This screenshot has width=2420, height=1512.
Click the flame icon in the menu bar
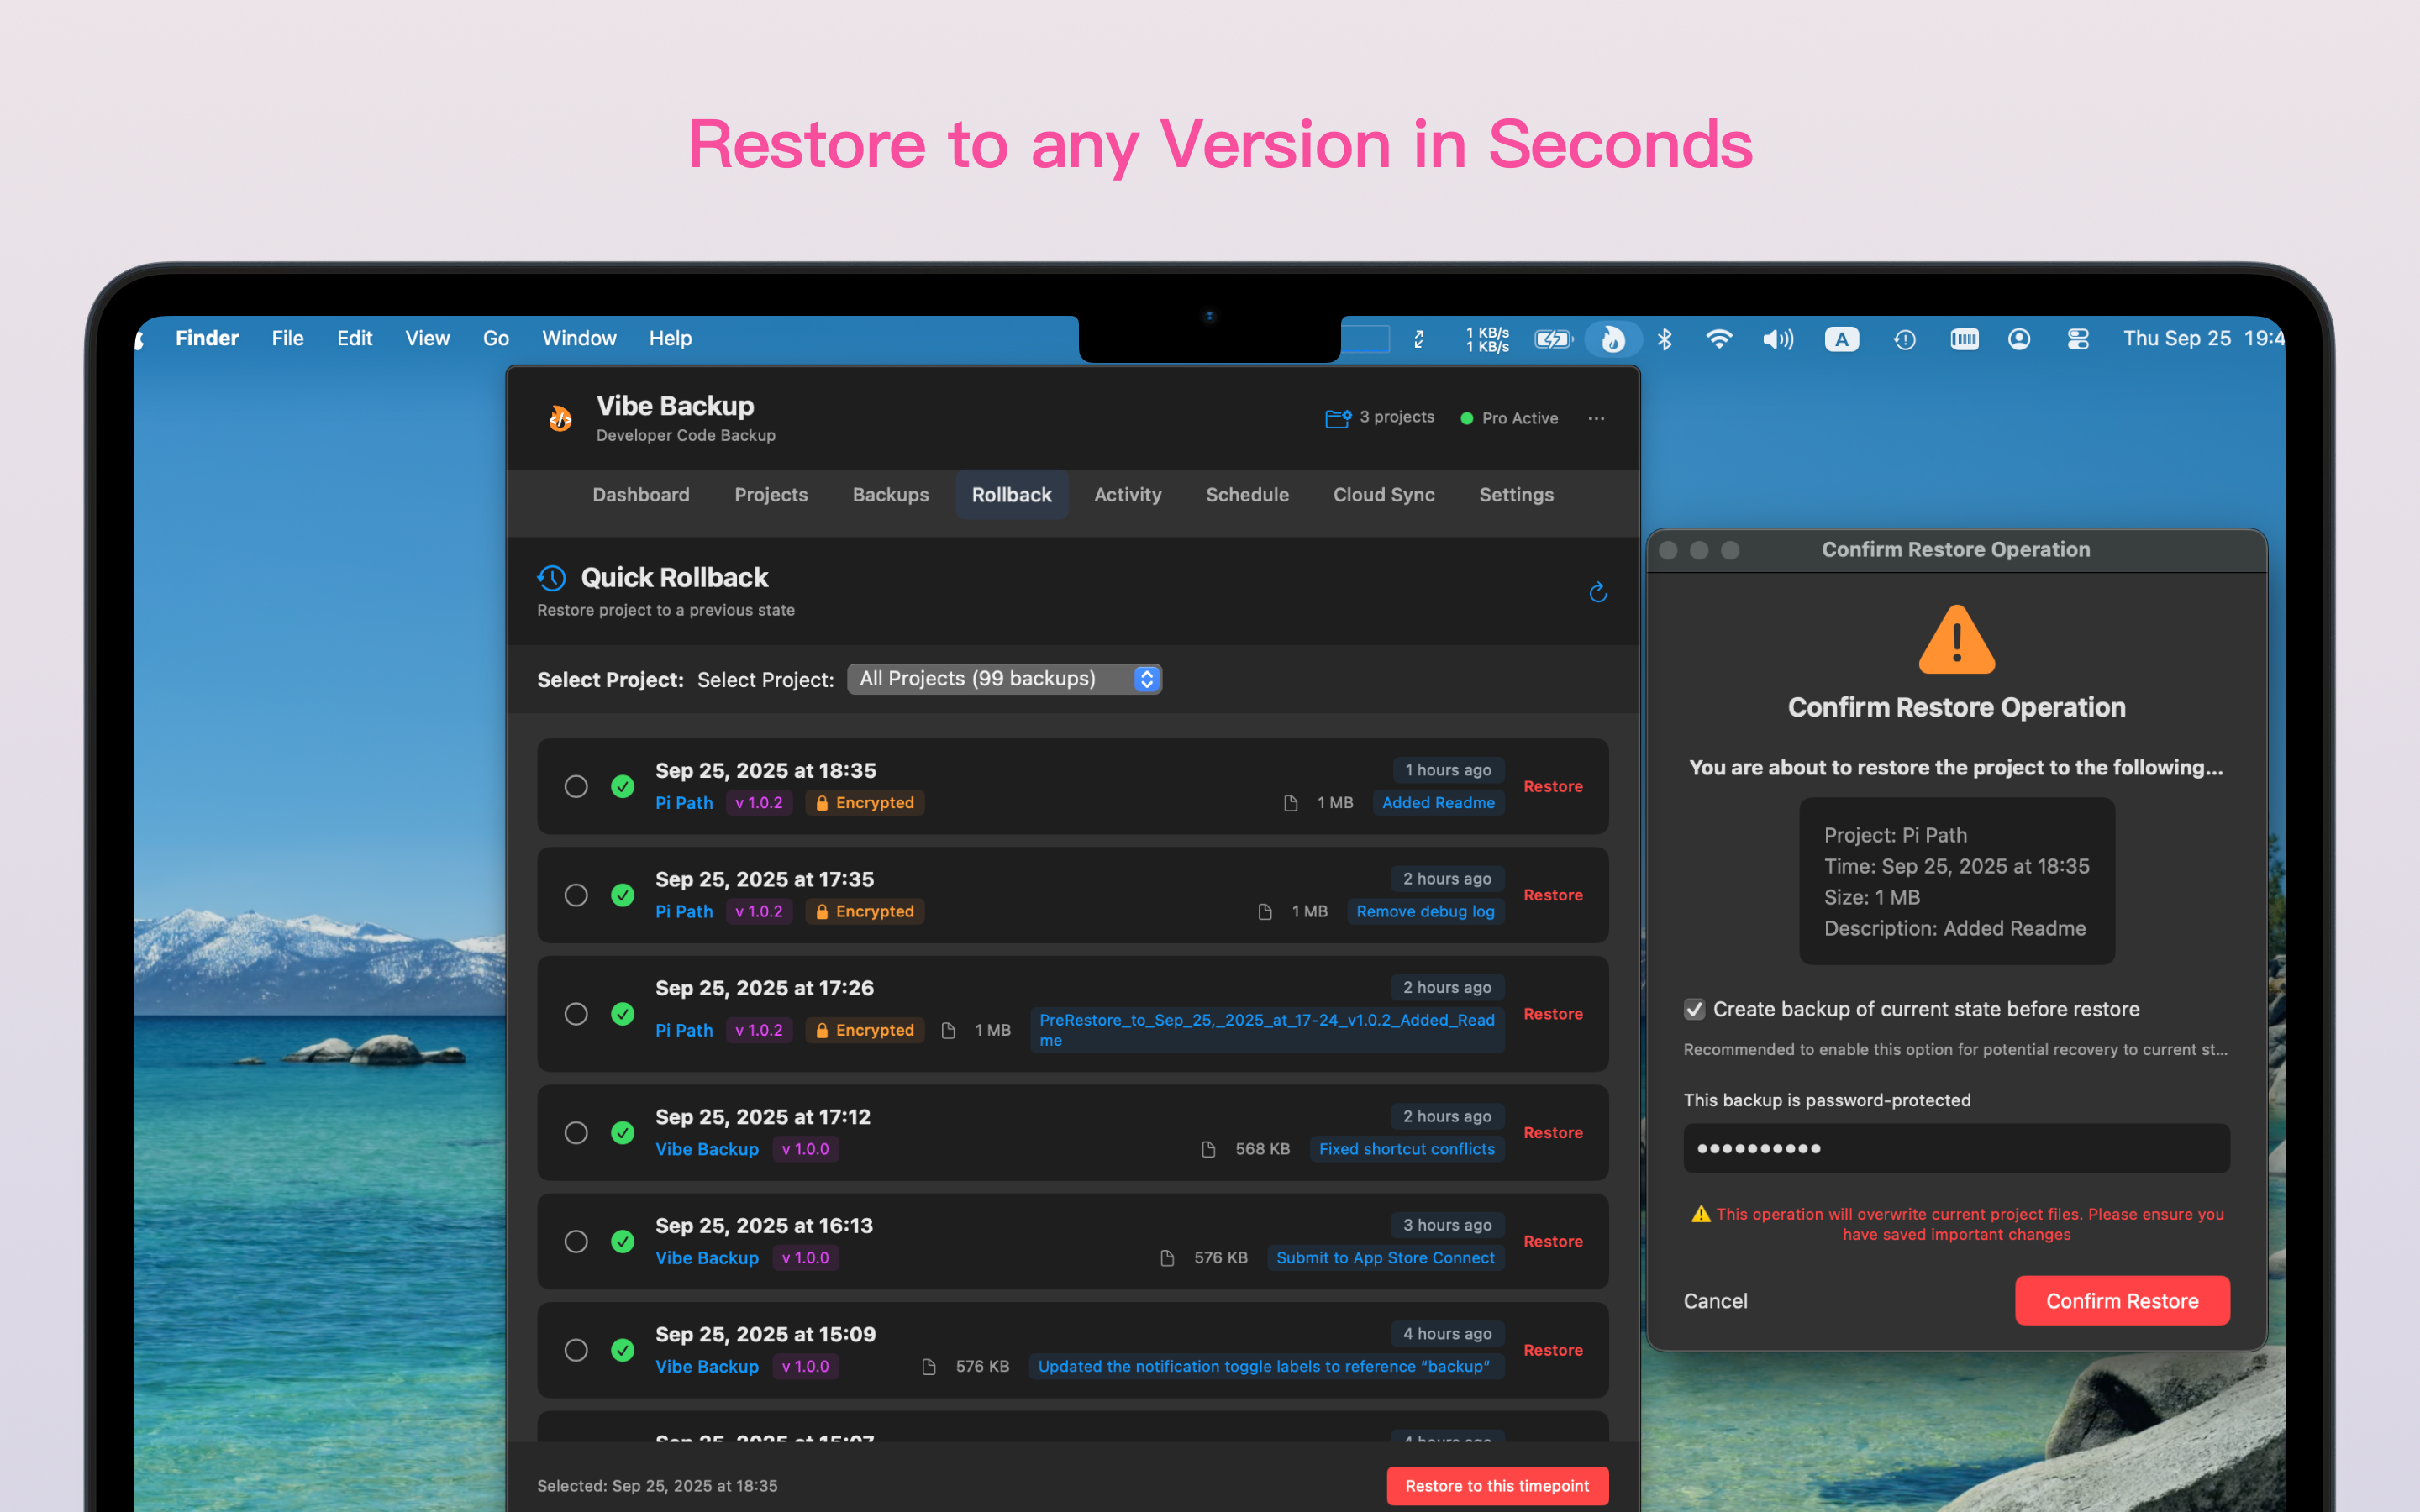pyautogui.click(x=1613, y=339)
